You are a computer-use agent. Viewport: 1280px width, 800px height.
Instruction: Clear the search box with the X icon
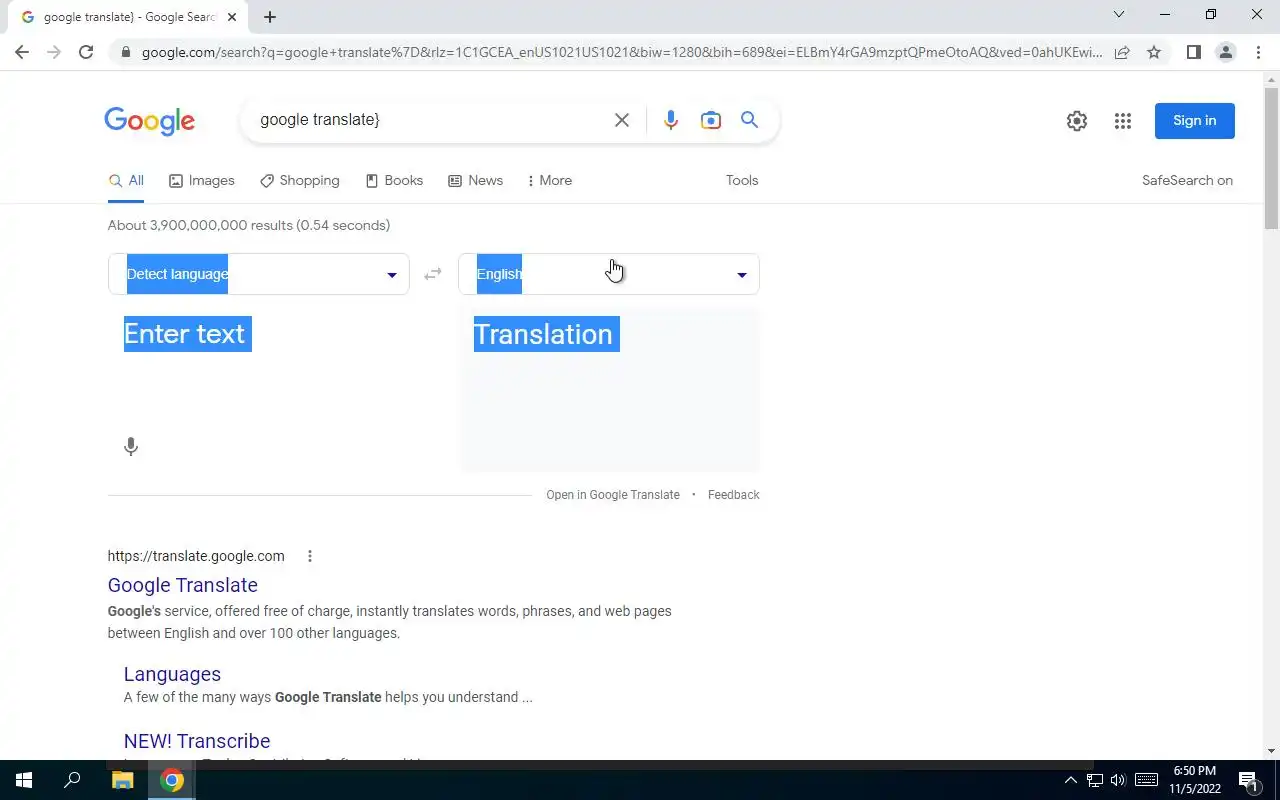point(621,120)
